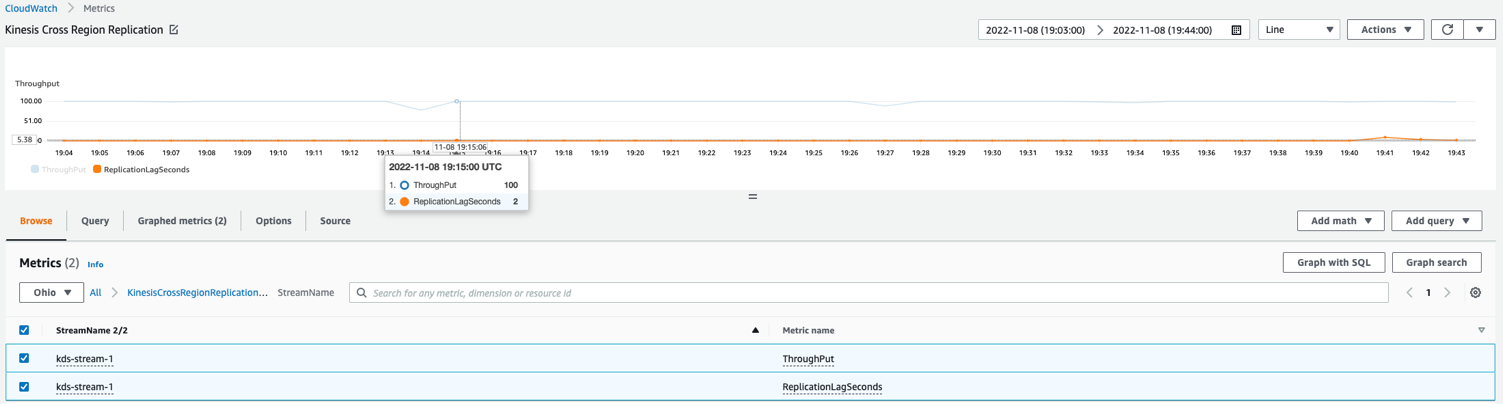Image resolution: width=1503 pixels, height=404 pixels.
Task: Click the ThroughPut metric name cell
Action: click(x=808, y=359)
